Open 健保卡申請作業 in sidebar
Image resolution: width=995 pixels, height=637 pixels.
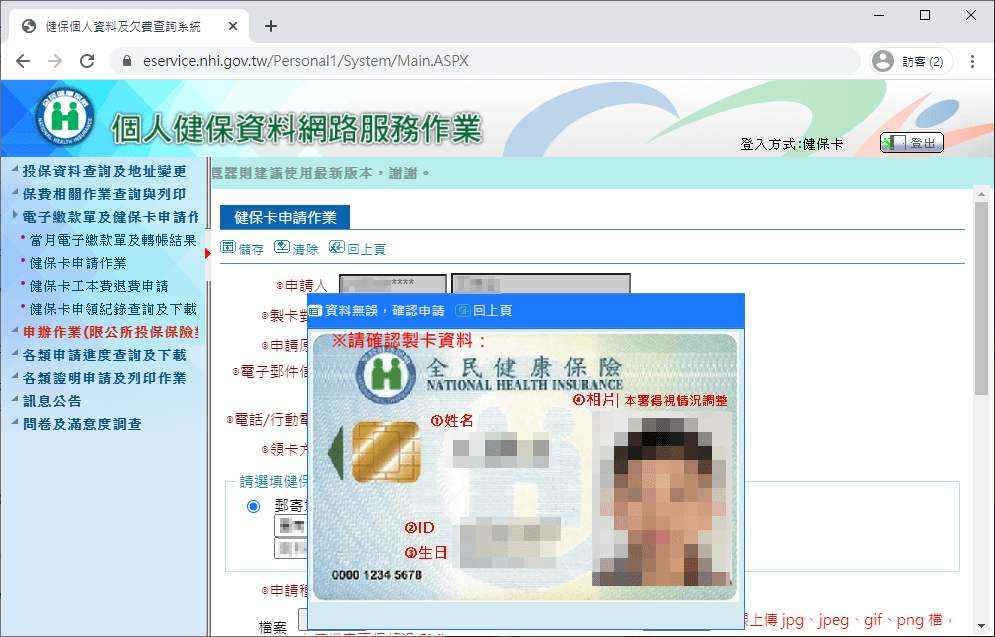coord(77,263)
